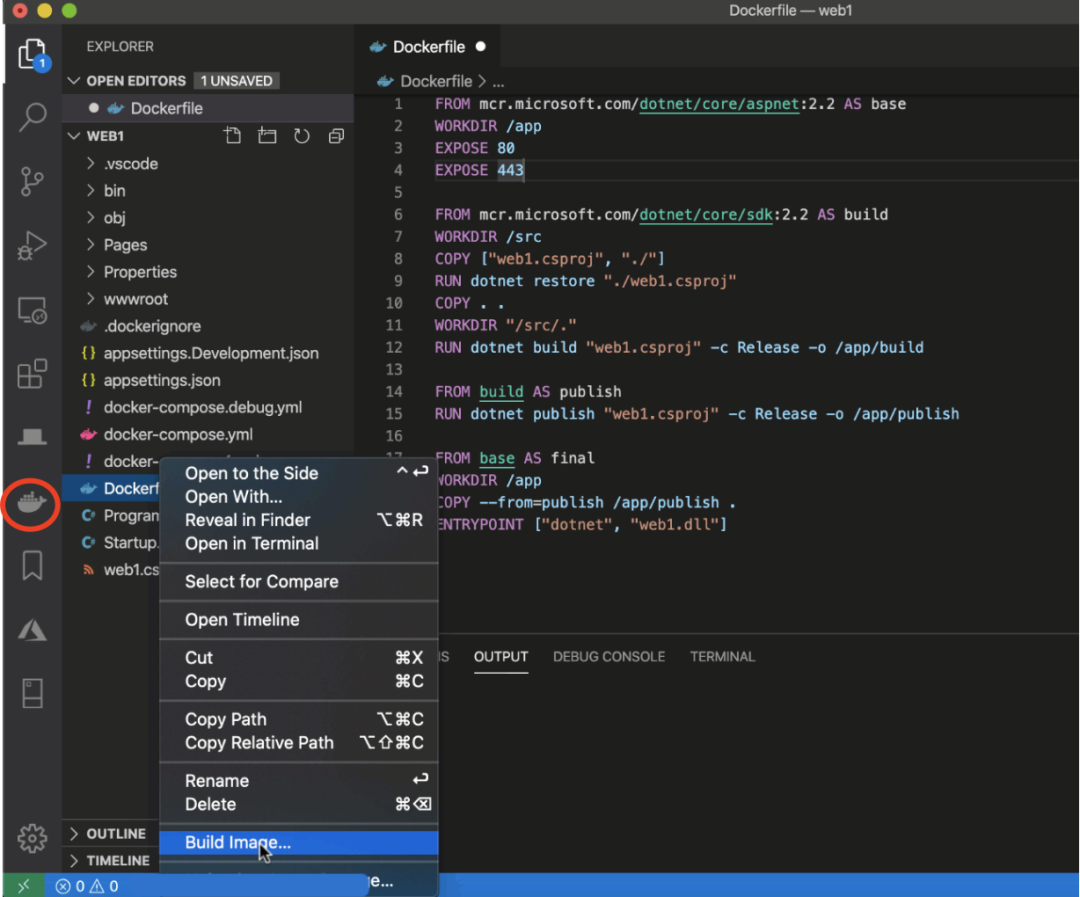Screen dimensions: 1080x897
Task: Select Copy Relative Path menu entry
Action: (x=299, y=743)
